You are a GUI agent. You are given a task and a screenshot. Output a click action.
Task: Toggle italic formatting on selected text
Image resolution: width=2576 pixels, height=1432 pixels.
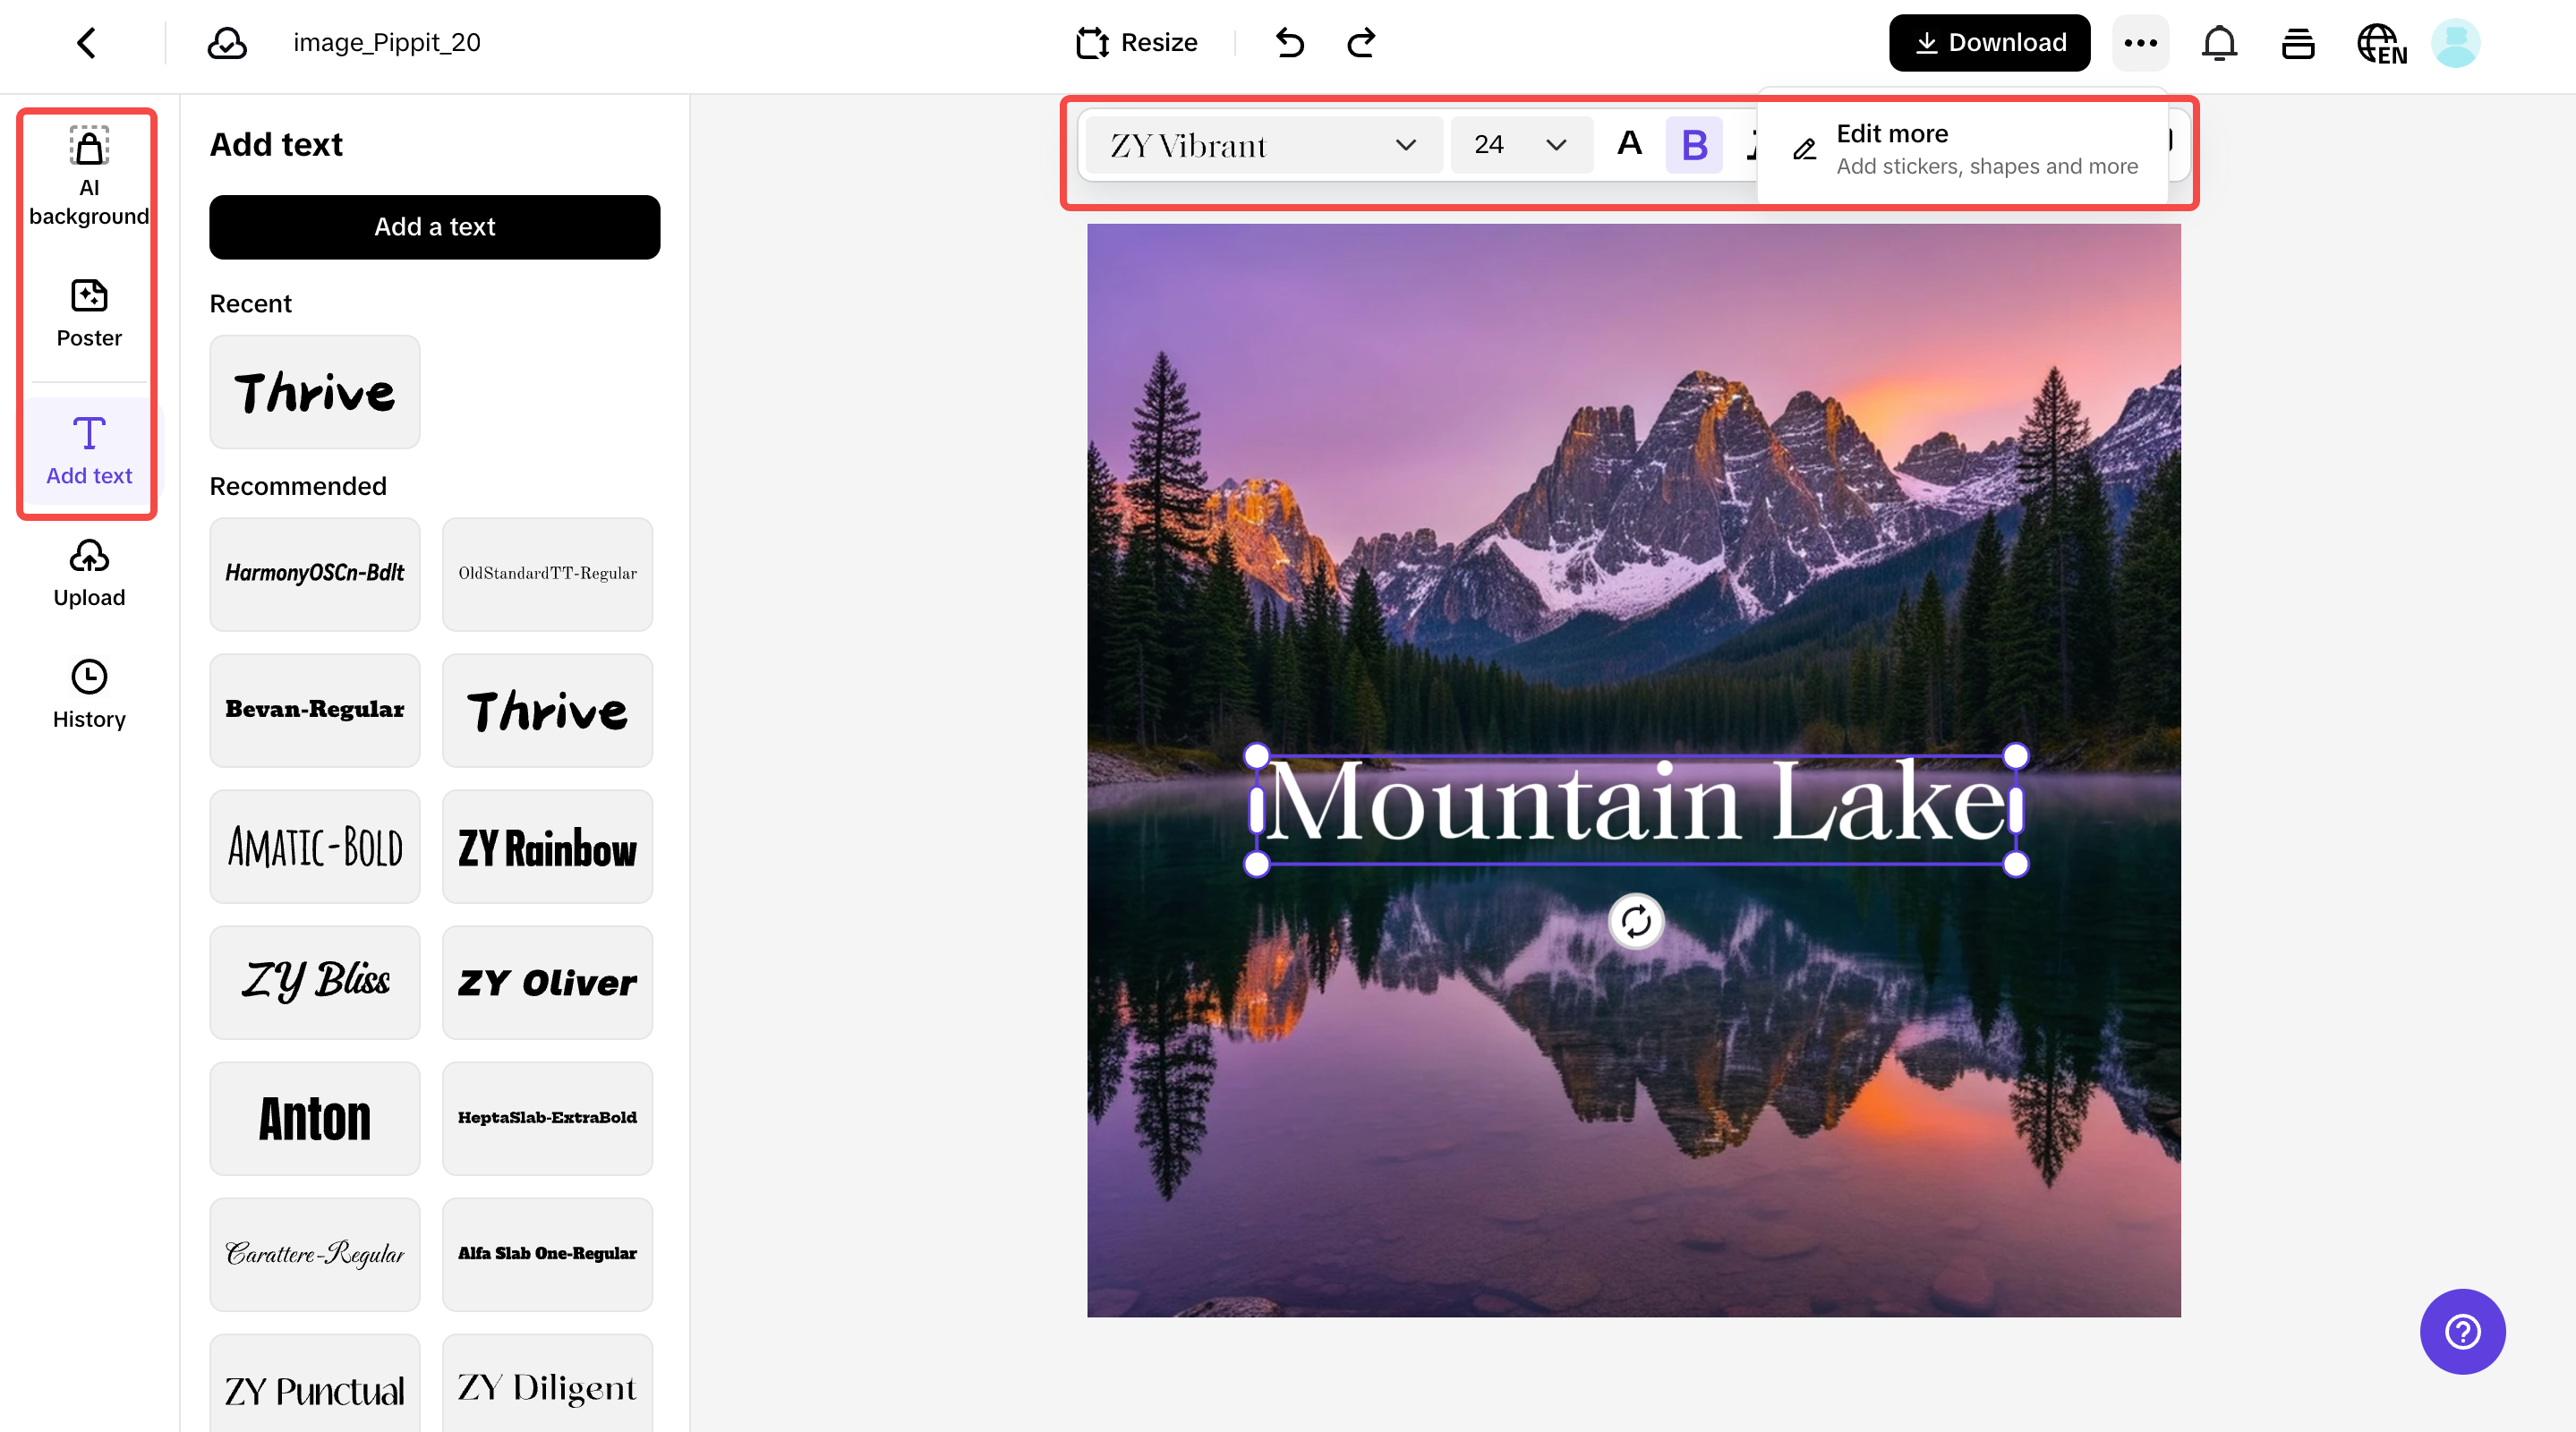click(x=1753, y=145)
